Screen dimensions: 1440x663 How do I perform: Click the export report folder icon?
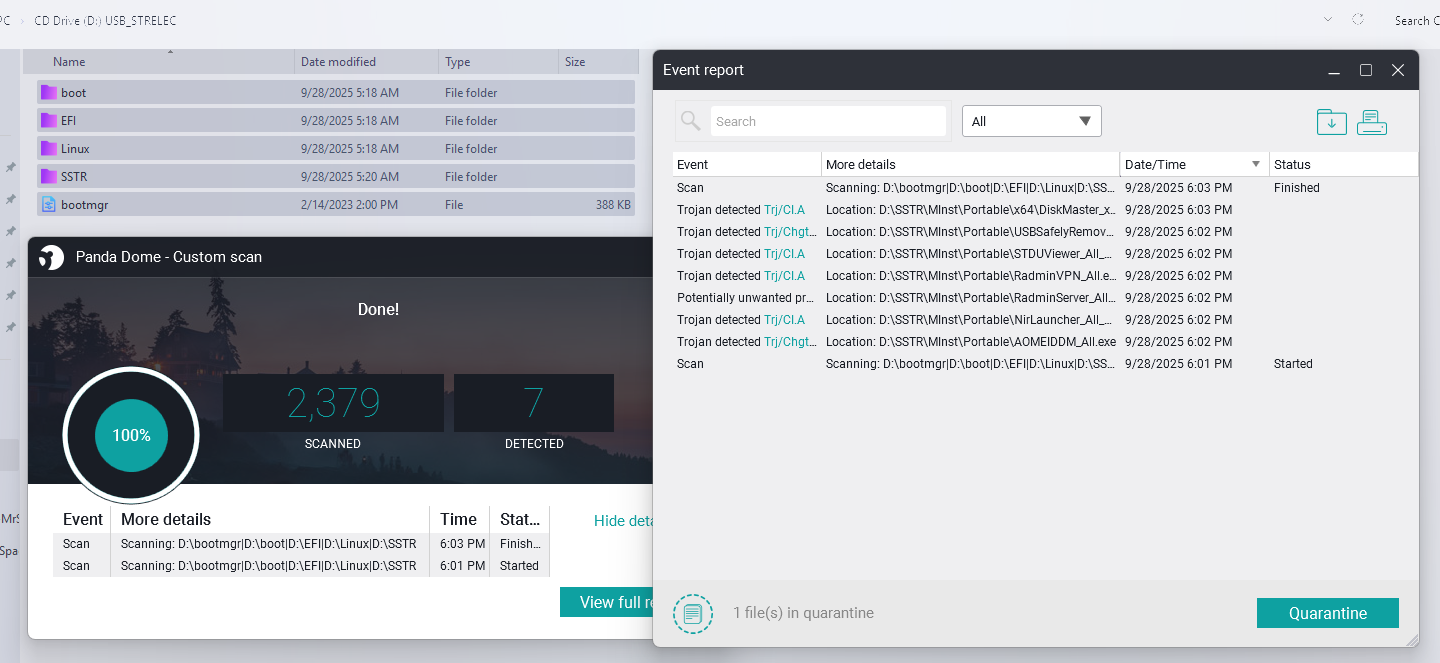[1331, 122]
